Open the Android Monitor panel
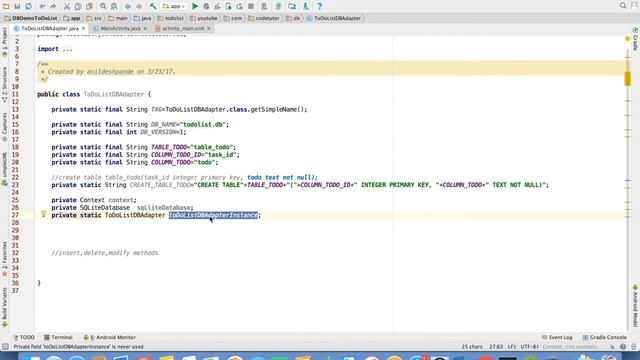The height and width of the screenshot is (360, 640). tap(109, 338)
